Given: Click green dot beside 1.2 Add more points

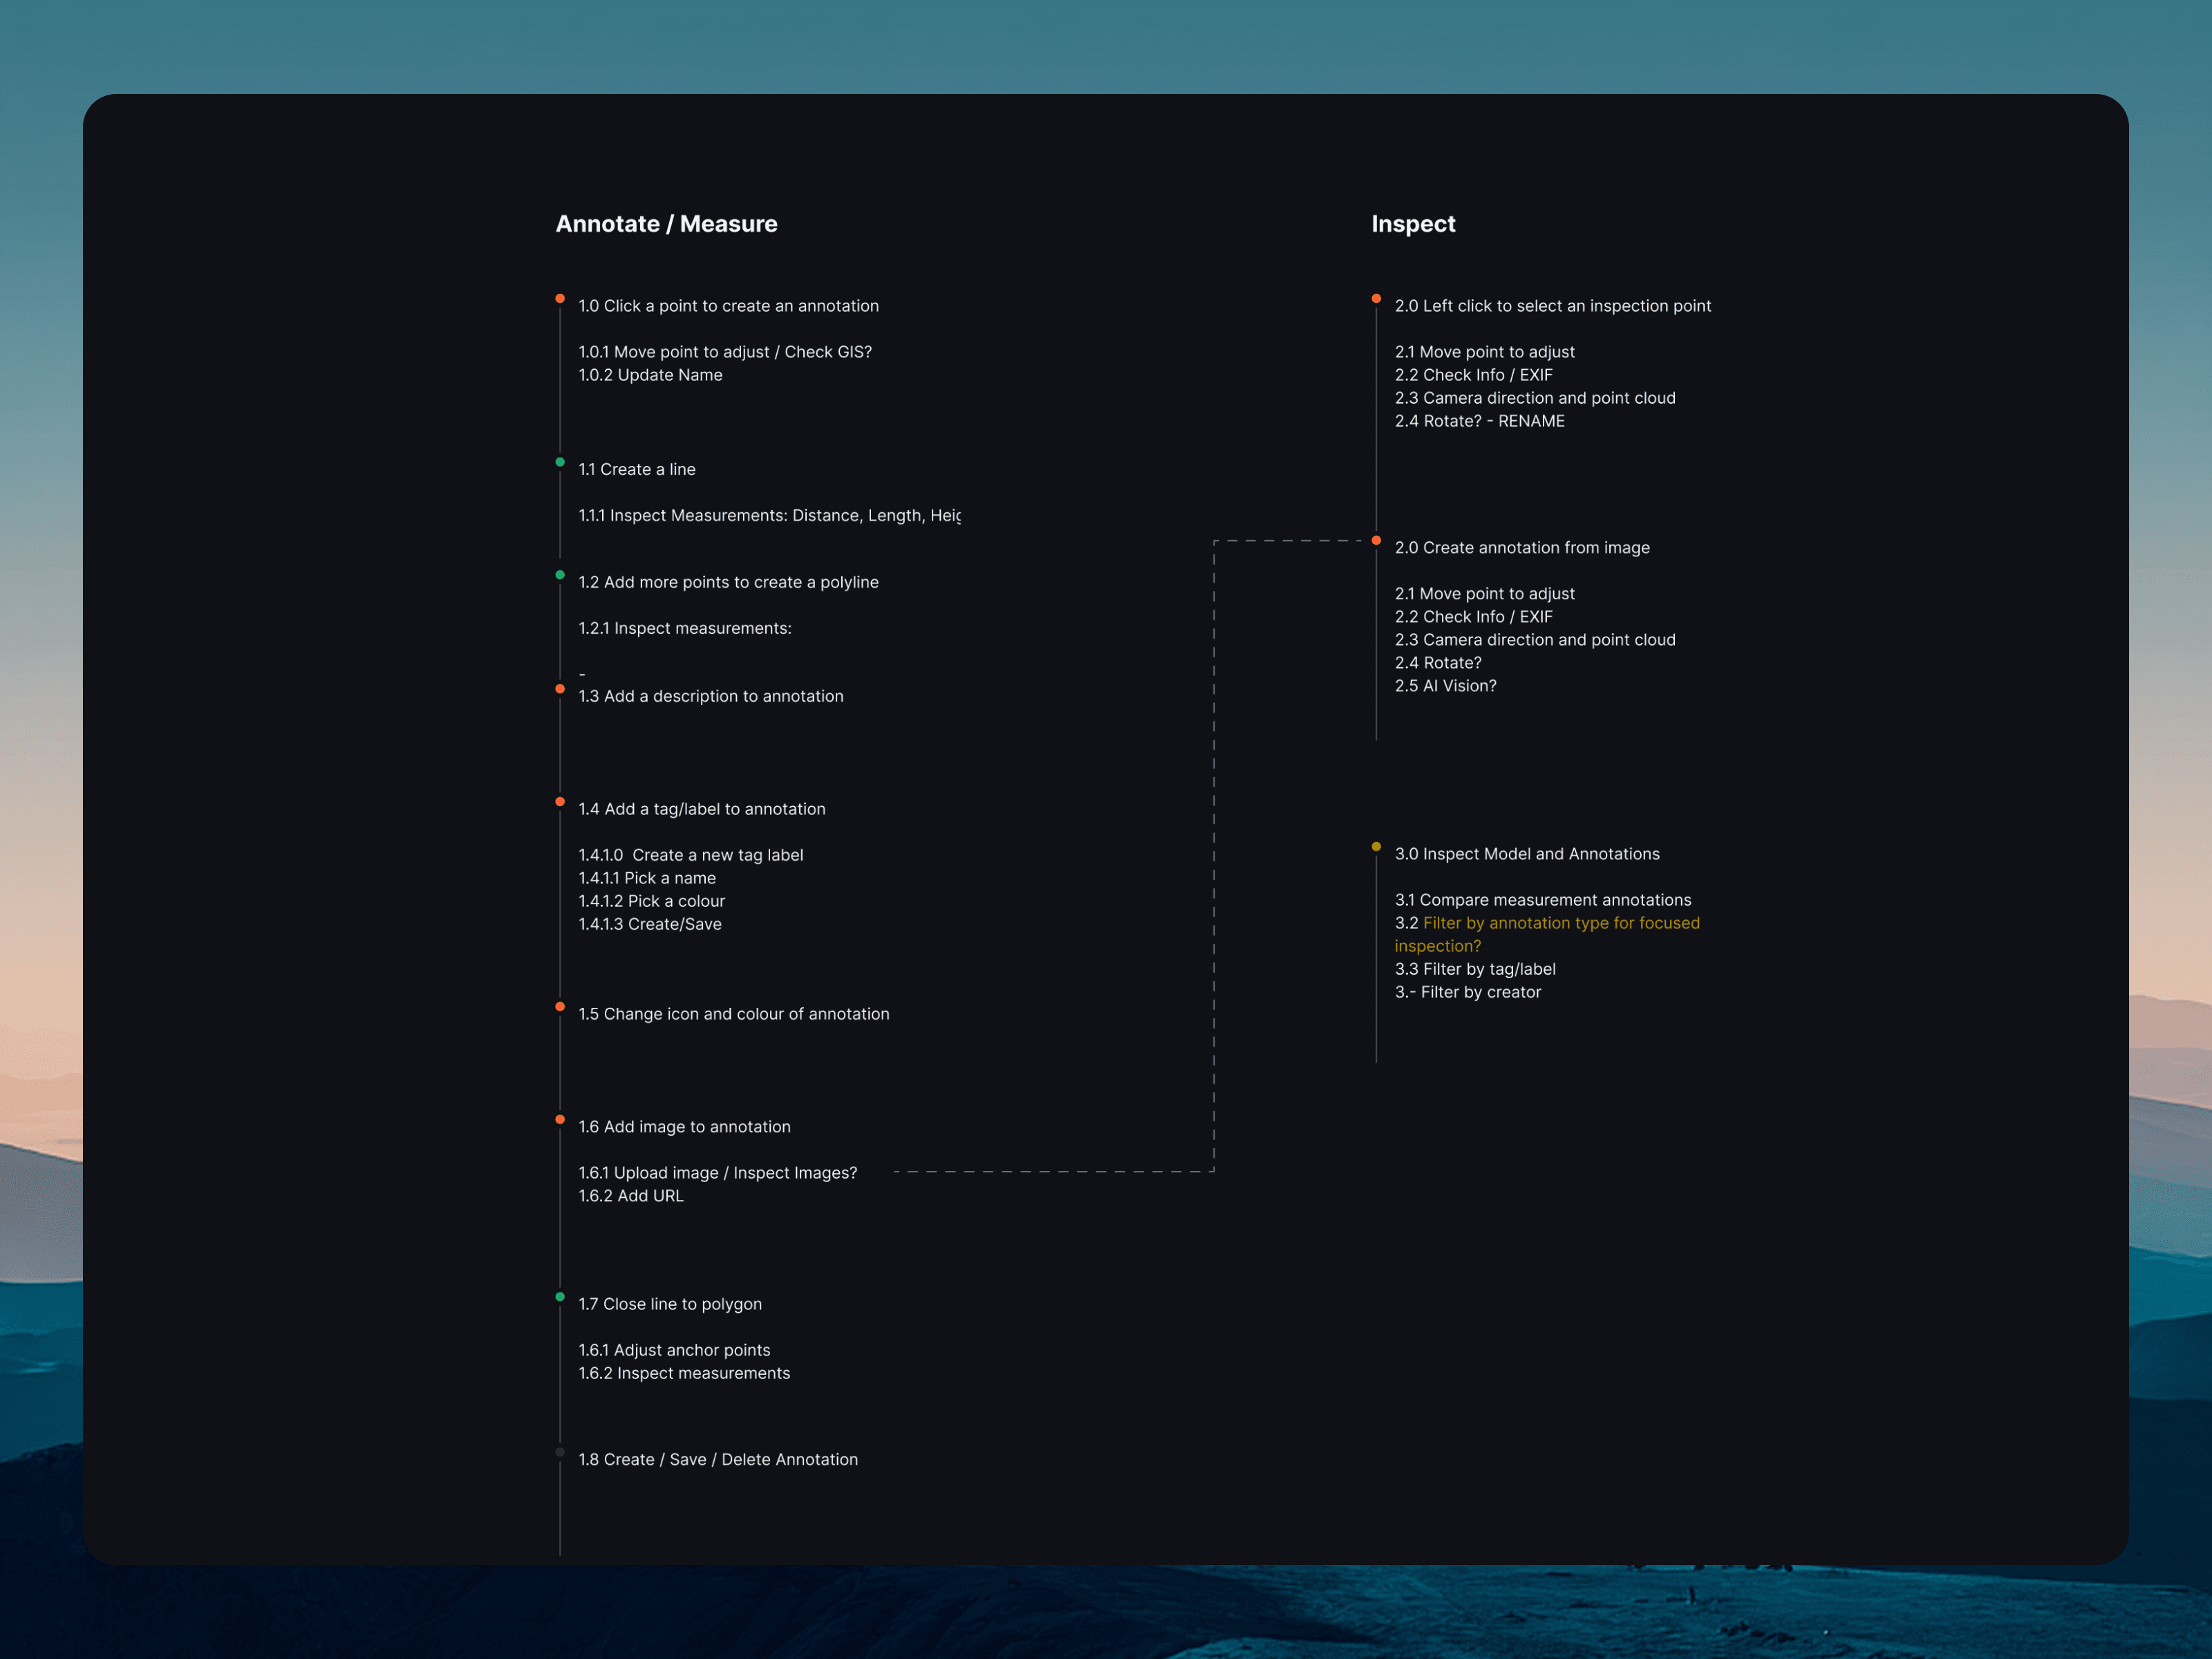Looking at the screenshot, I should 560,575.
